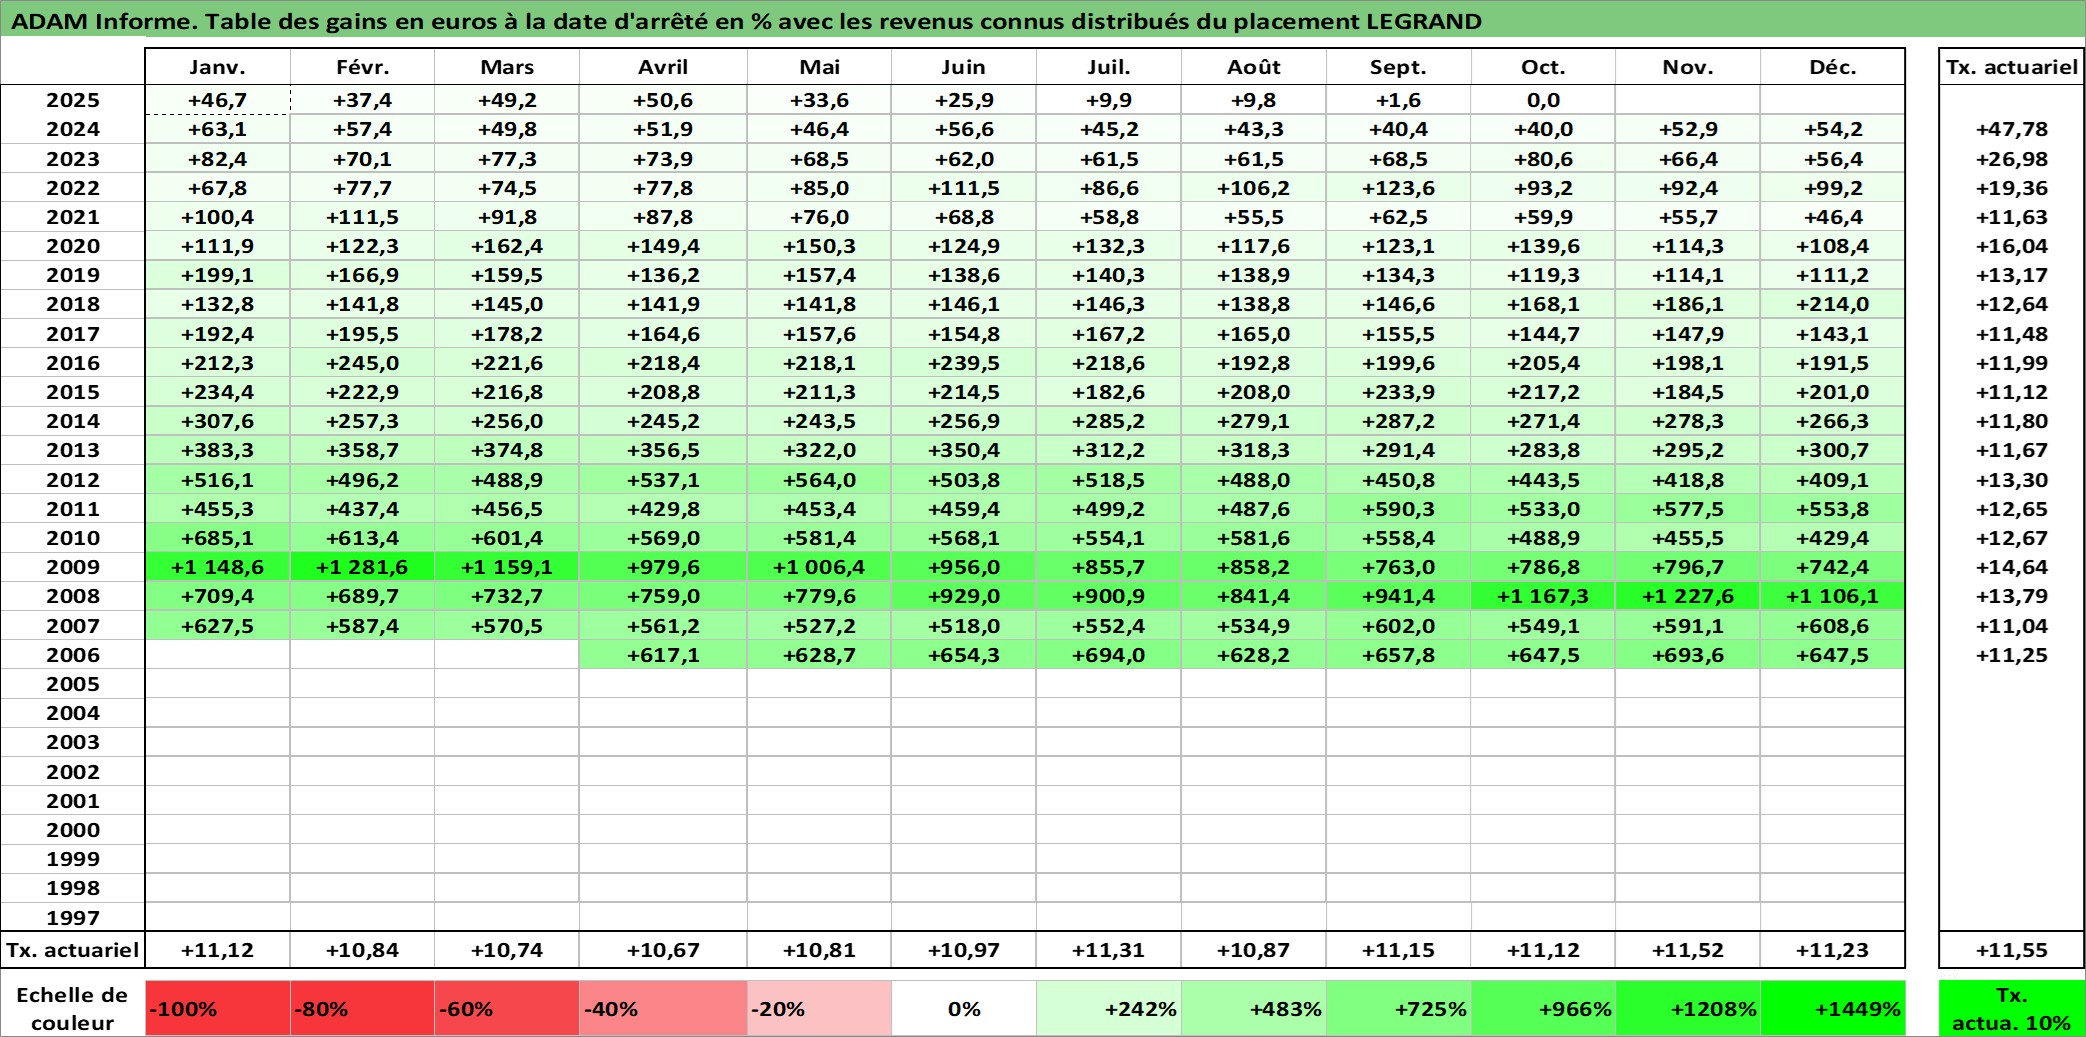
Task: Select the Févr. column header
Action: coord(362,67)
